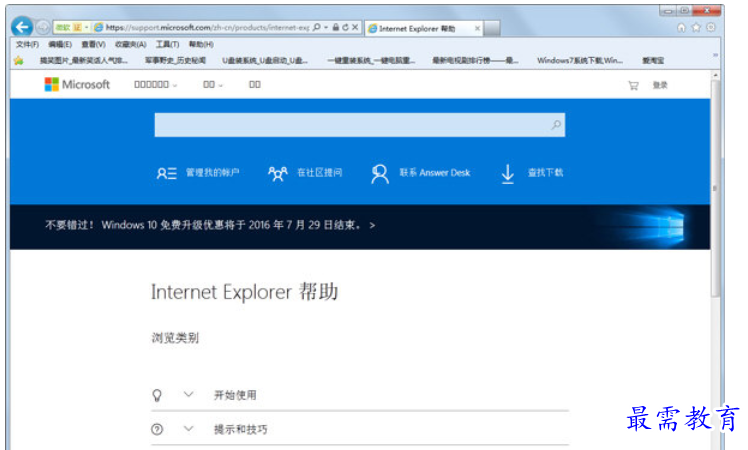
Task: Open the Tools gear icon
Action: pyautogui.click(x=711, y=28)
